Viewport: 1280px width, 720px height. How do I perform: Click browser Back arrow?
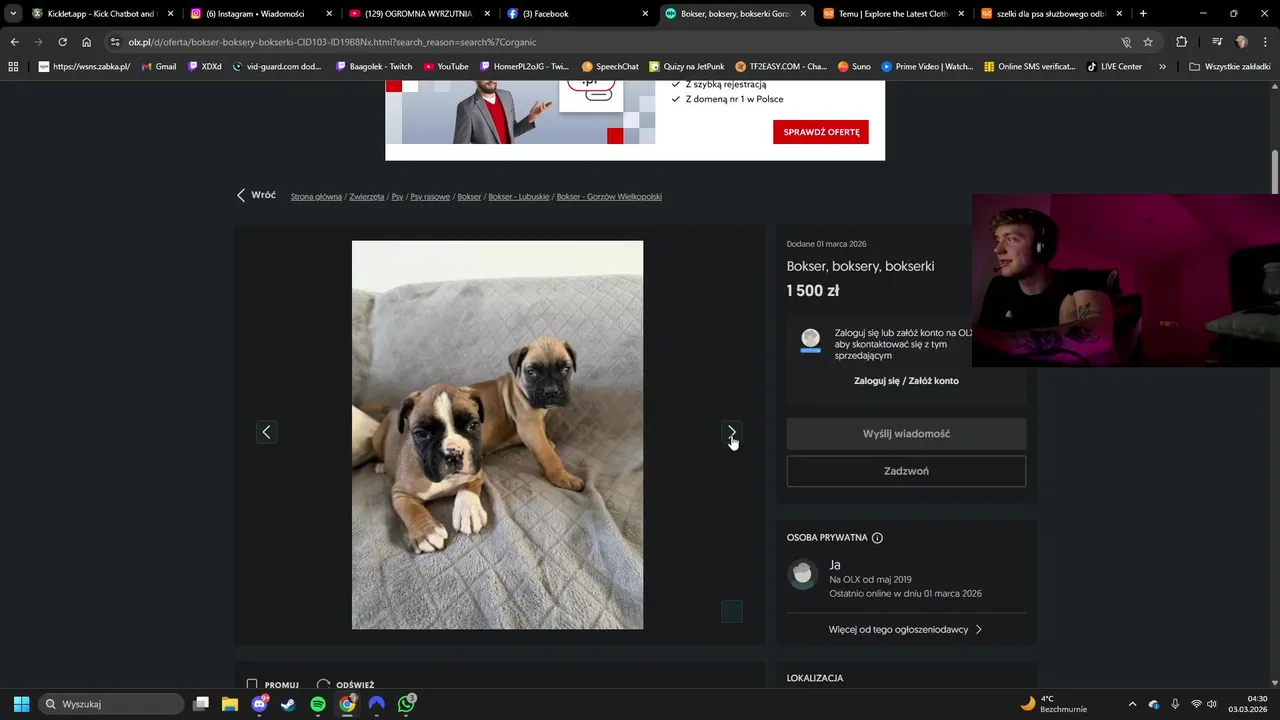click(x=14, y=42)
